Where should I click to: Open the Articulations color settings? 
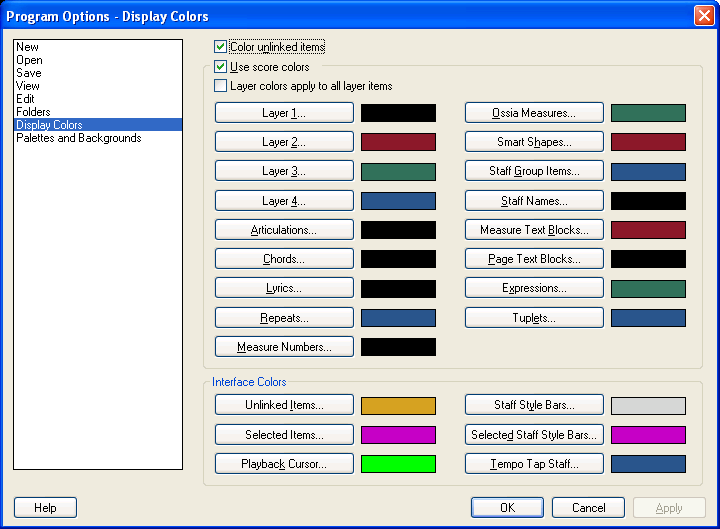point(284,230)
